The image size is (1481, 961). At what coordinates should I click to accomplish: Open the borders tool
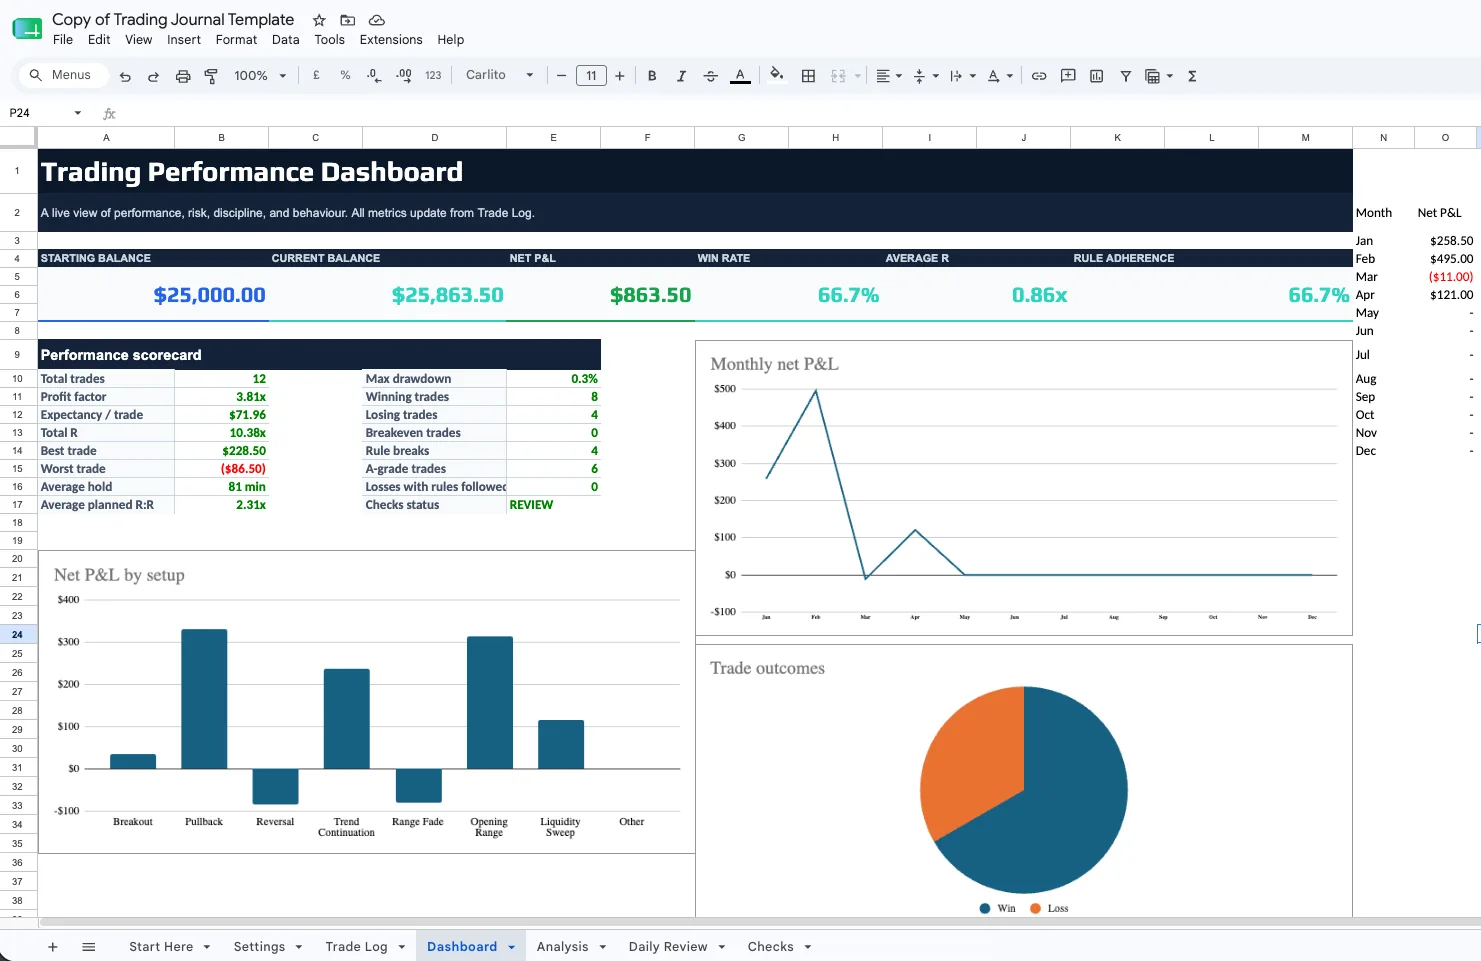click(809, 76)
